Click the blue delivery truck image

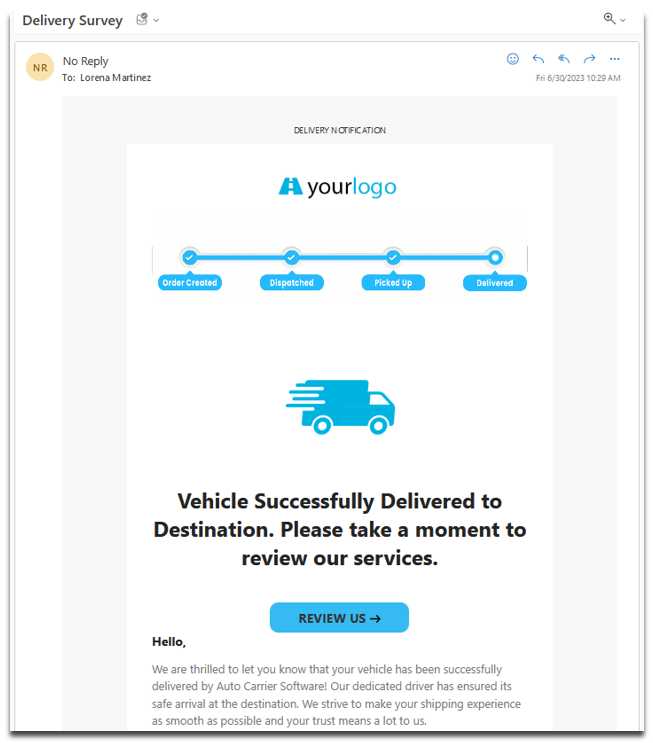coord(340,407)
